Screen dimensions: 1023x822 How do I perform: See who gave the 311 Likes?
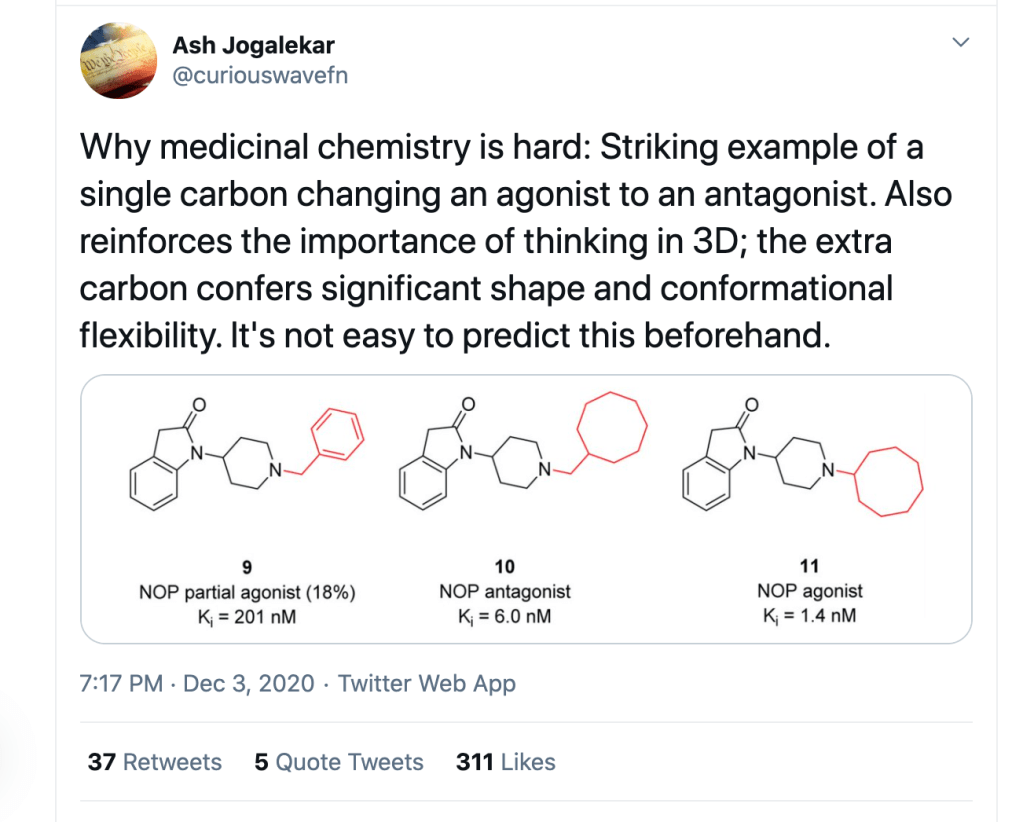[505, 762]
